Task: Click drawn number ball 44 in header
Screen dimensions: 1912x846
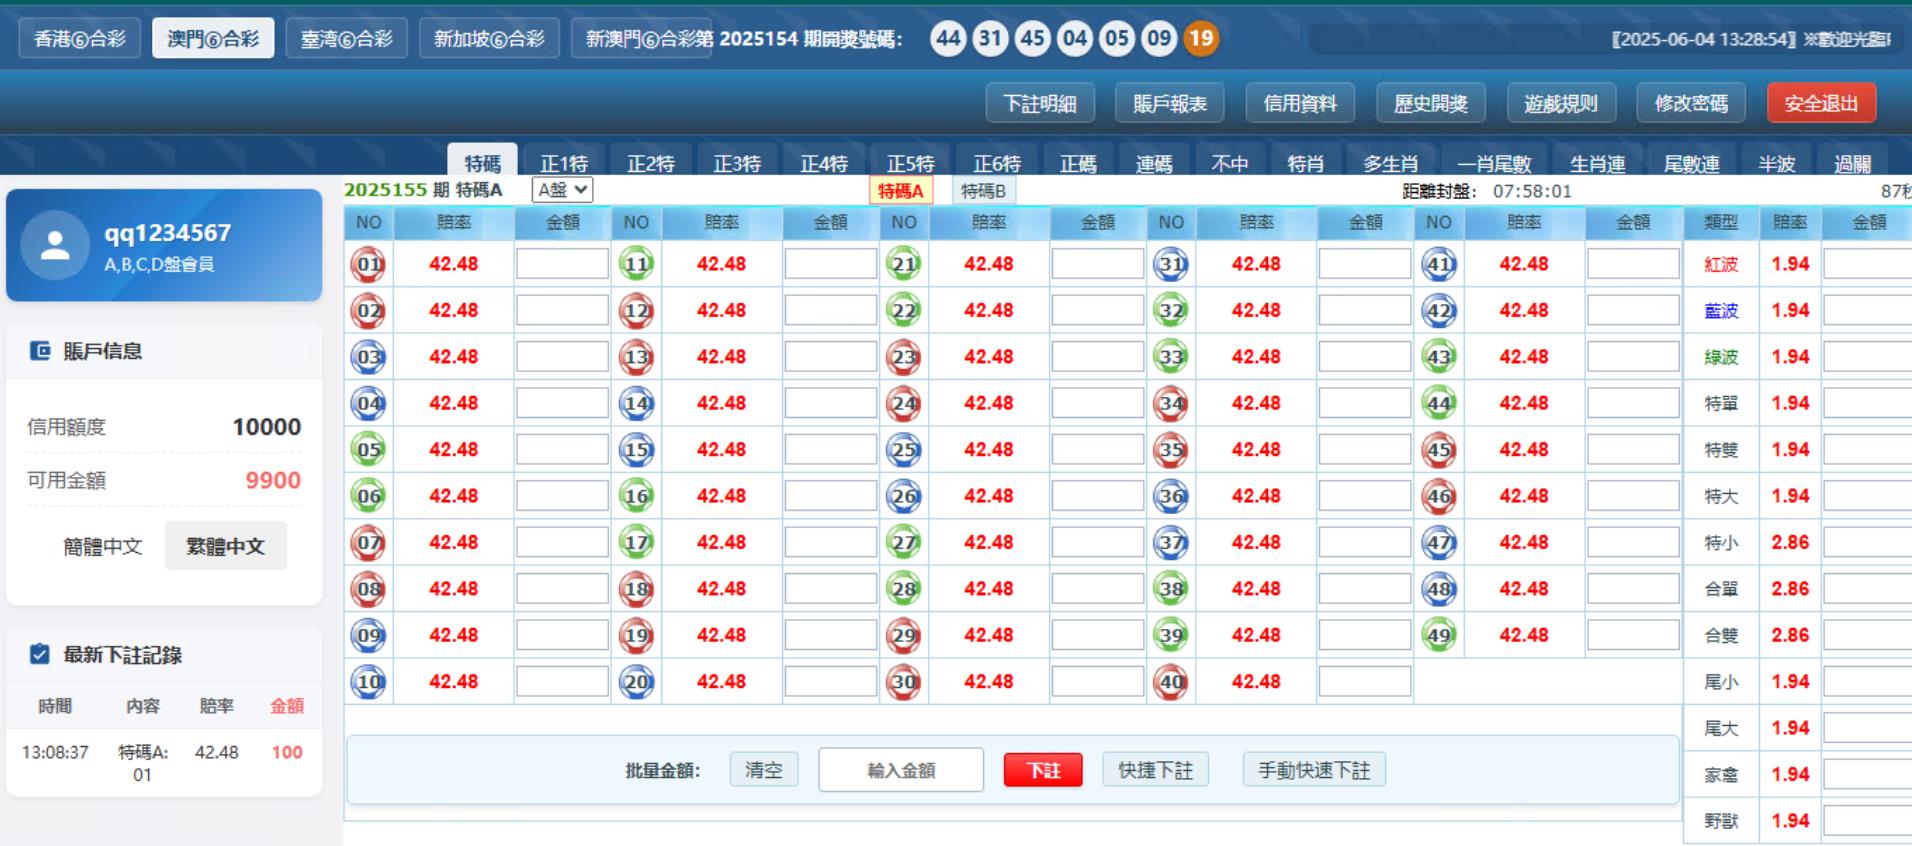Action: [x=948, y=39]
